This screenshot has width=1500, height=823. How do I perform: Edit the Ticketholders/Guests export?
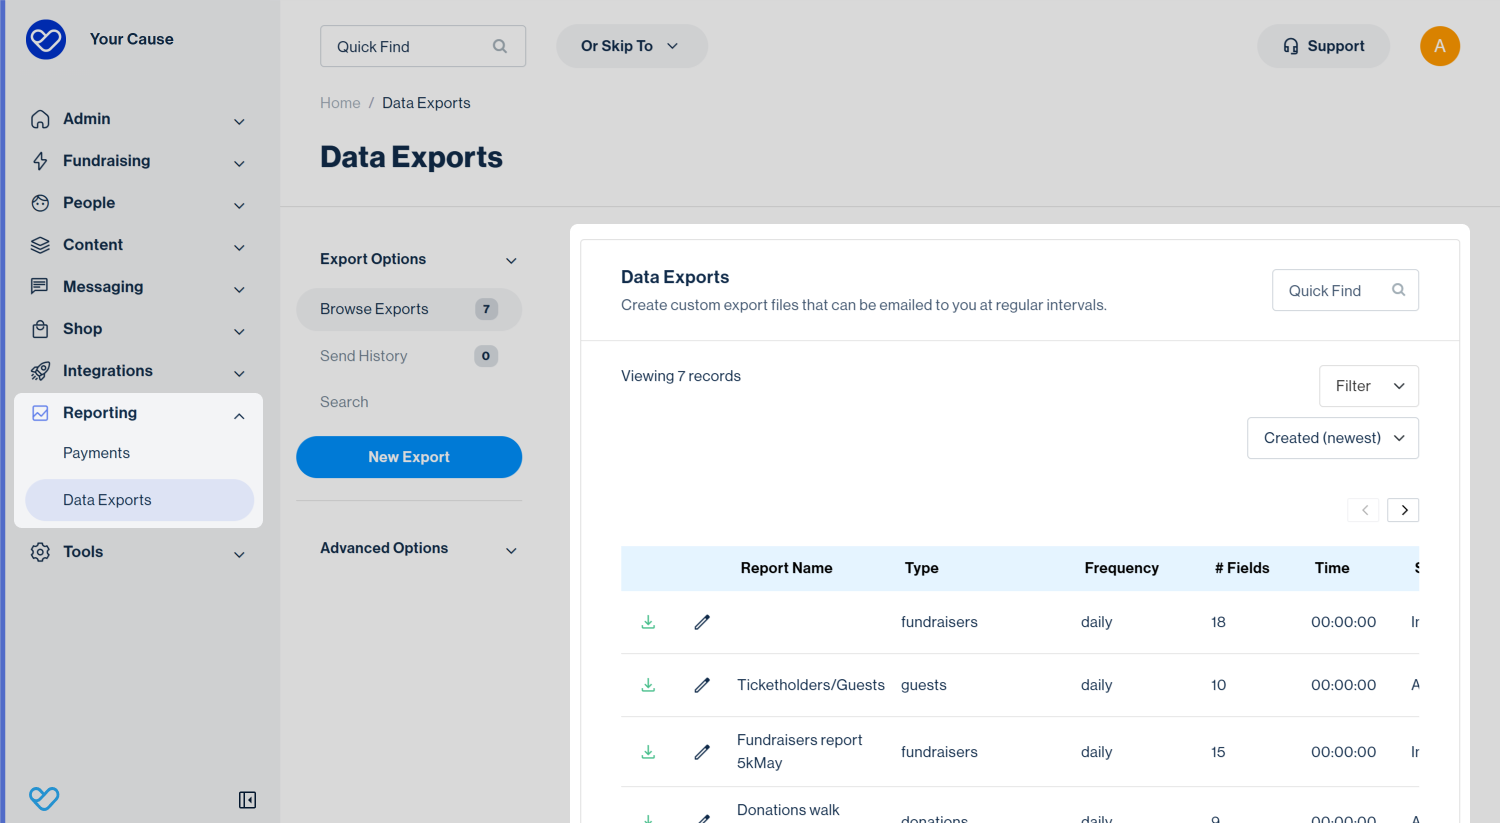coord(702,685)
